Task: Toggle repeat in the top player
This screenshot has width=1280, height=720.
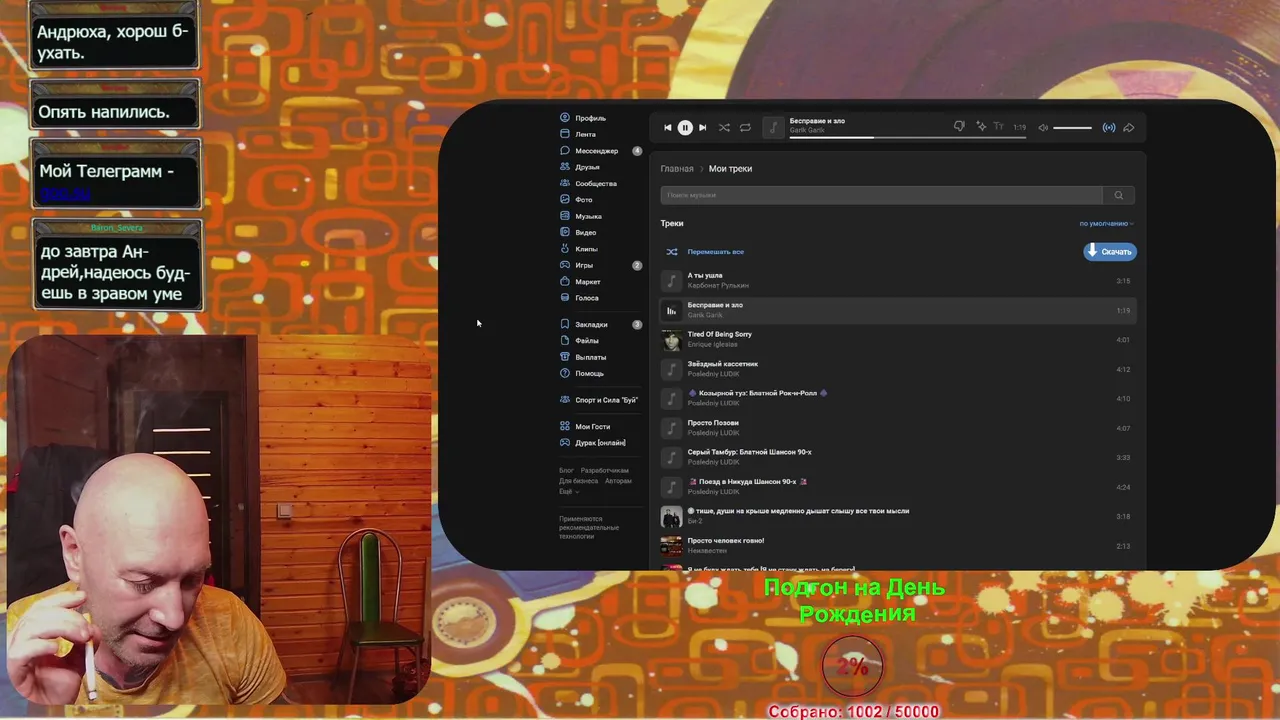Action: pyautogui.click(x=745, y=127)
